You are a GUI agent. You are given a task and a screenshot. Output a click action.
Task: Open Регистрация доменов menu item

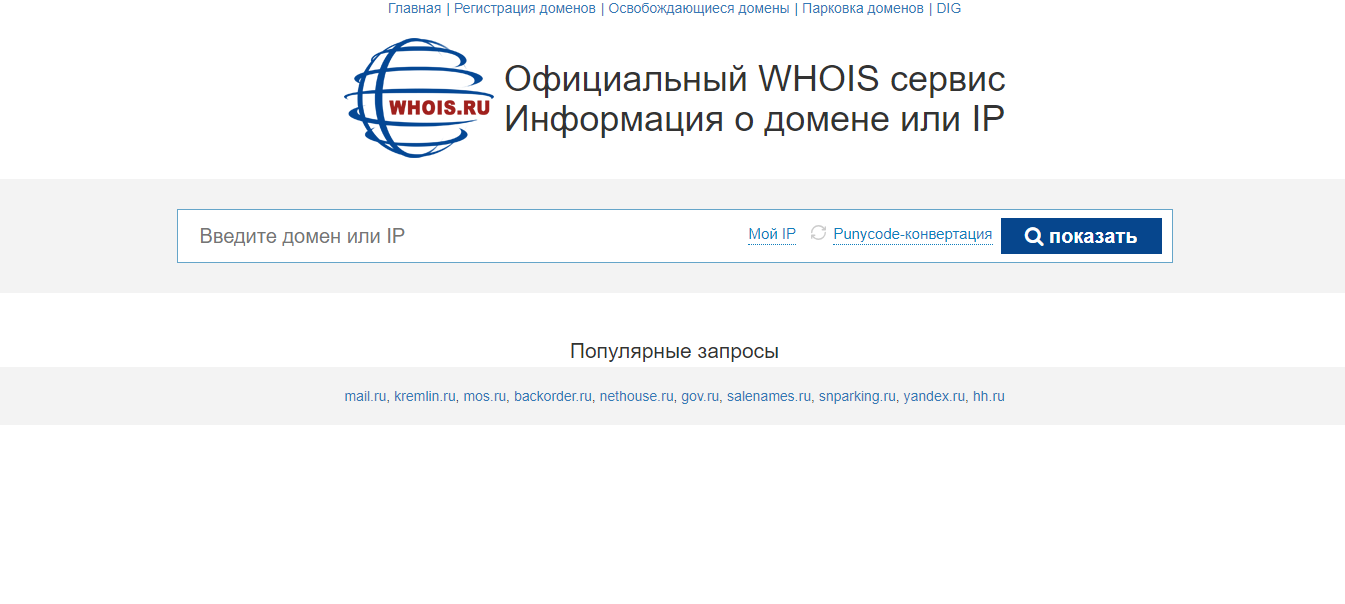pyautogui.click(x=525, y=8)
